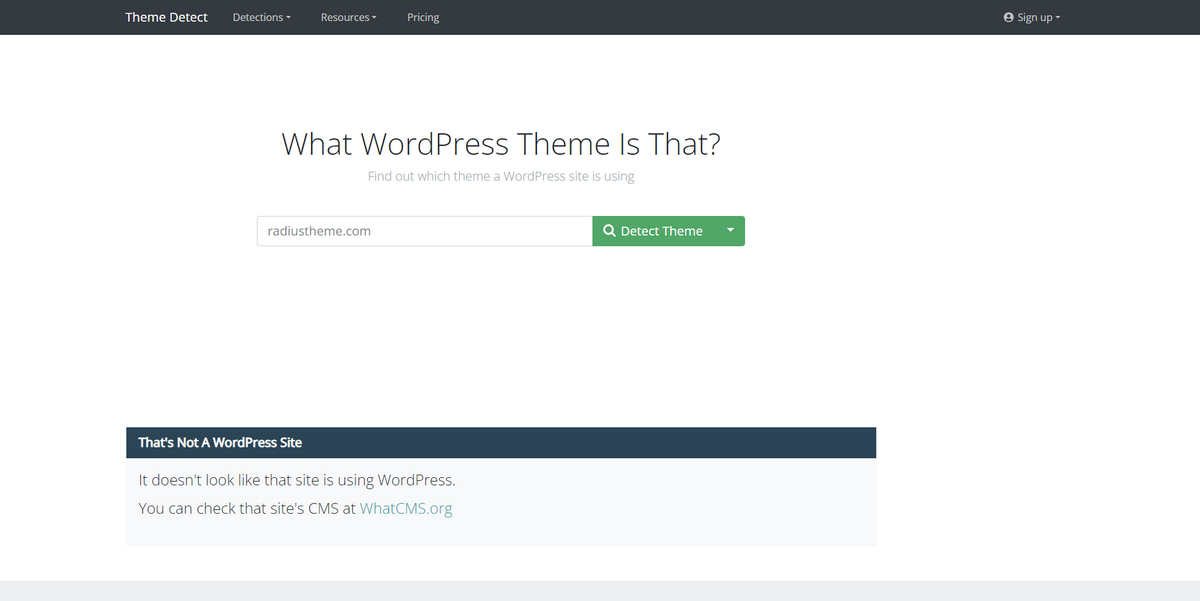This screenshot has height=601, width=1200.
Task: Click the 'That's Not A WordPress Site' header
Action: point(501,442)
